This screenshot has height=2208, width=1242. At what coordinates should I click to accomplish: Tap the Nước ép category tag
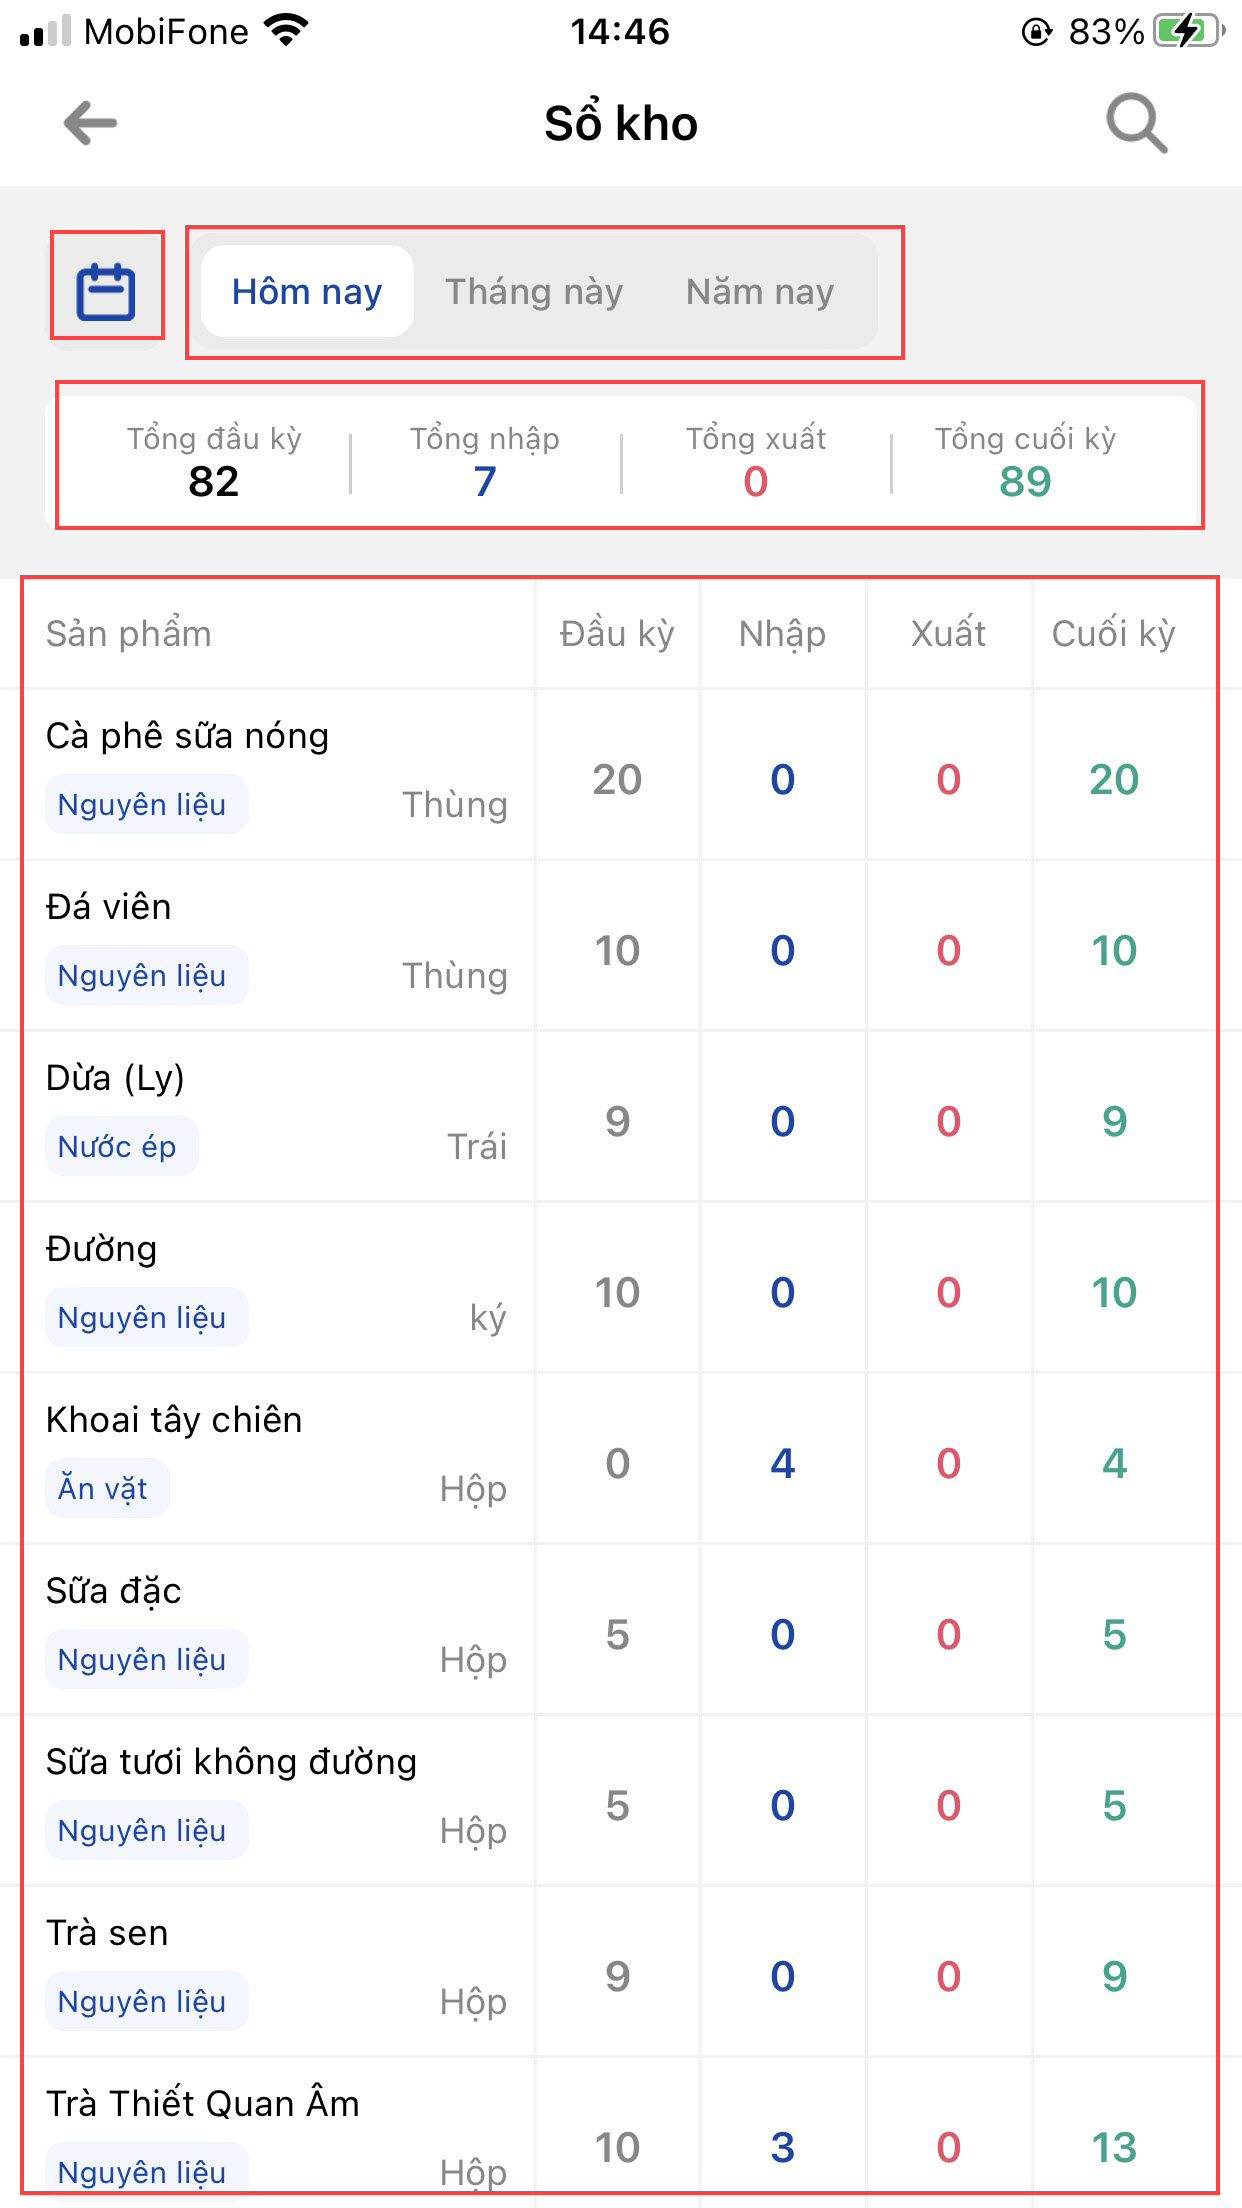[118, 1147]
